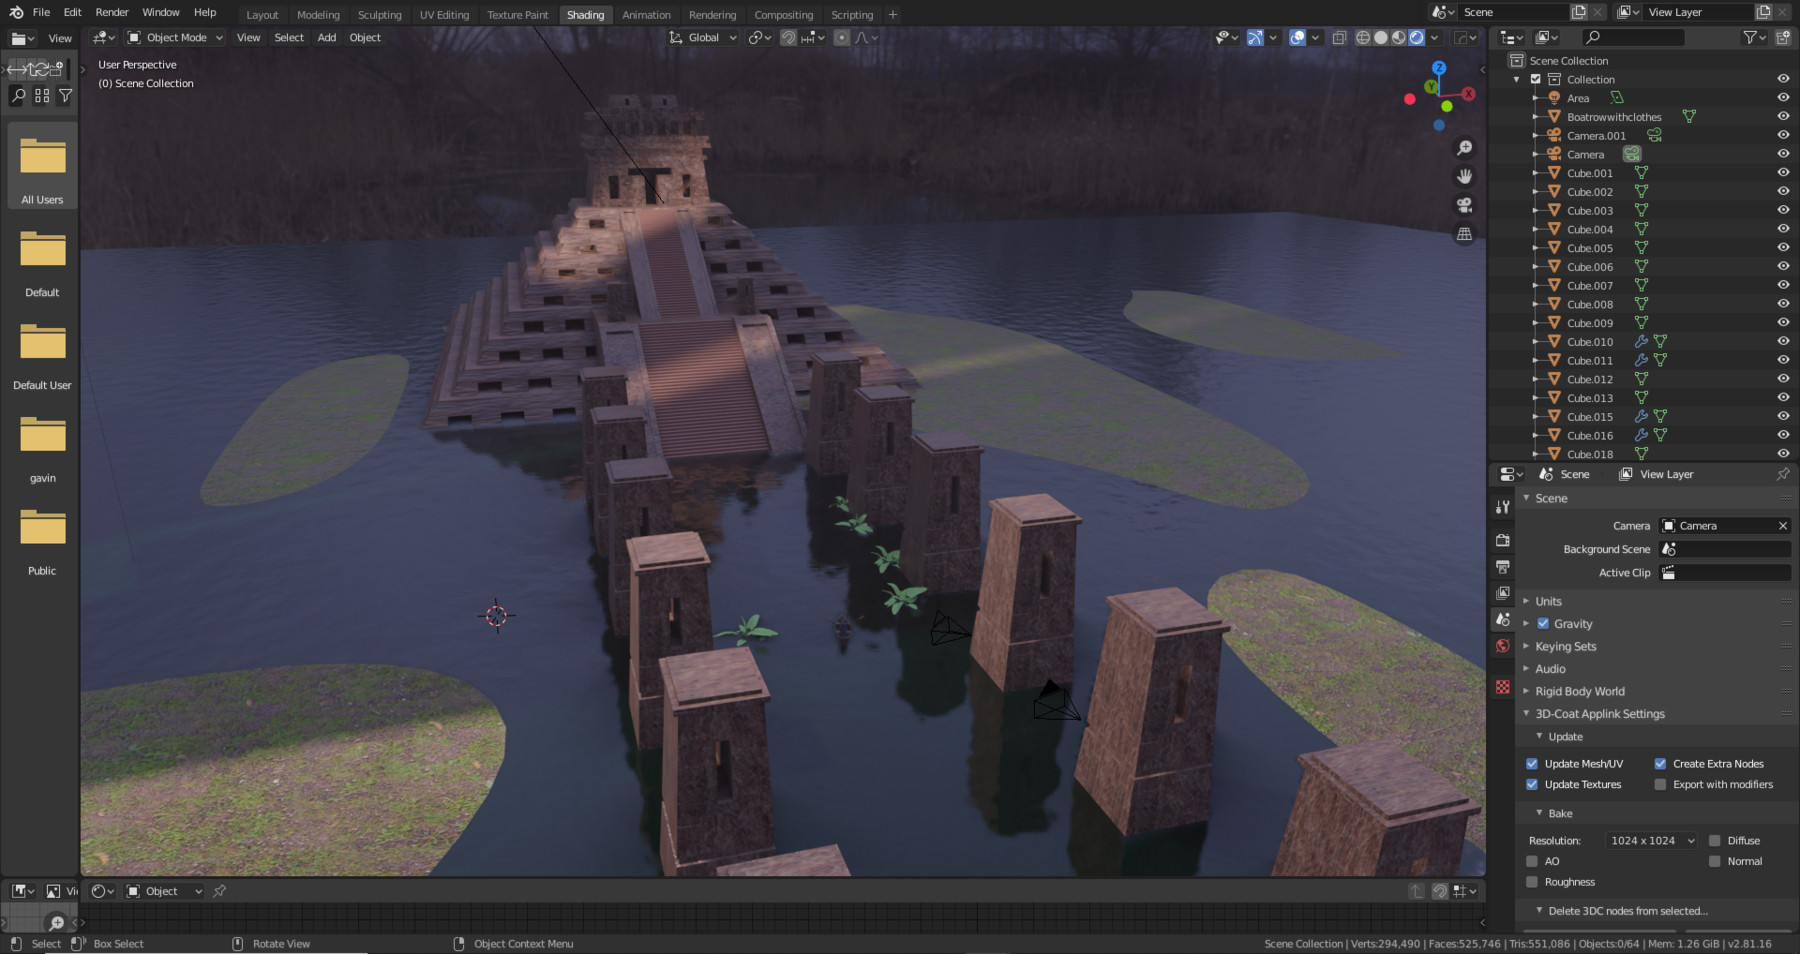Collapse the 3D-Coat Applink Settings section
The height and width of the screenshot is (954, 1800).
(1527, 713)
